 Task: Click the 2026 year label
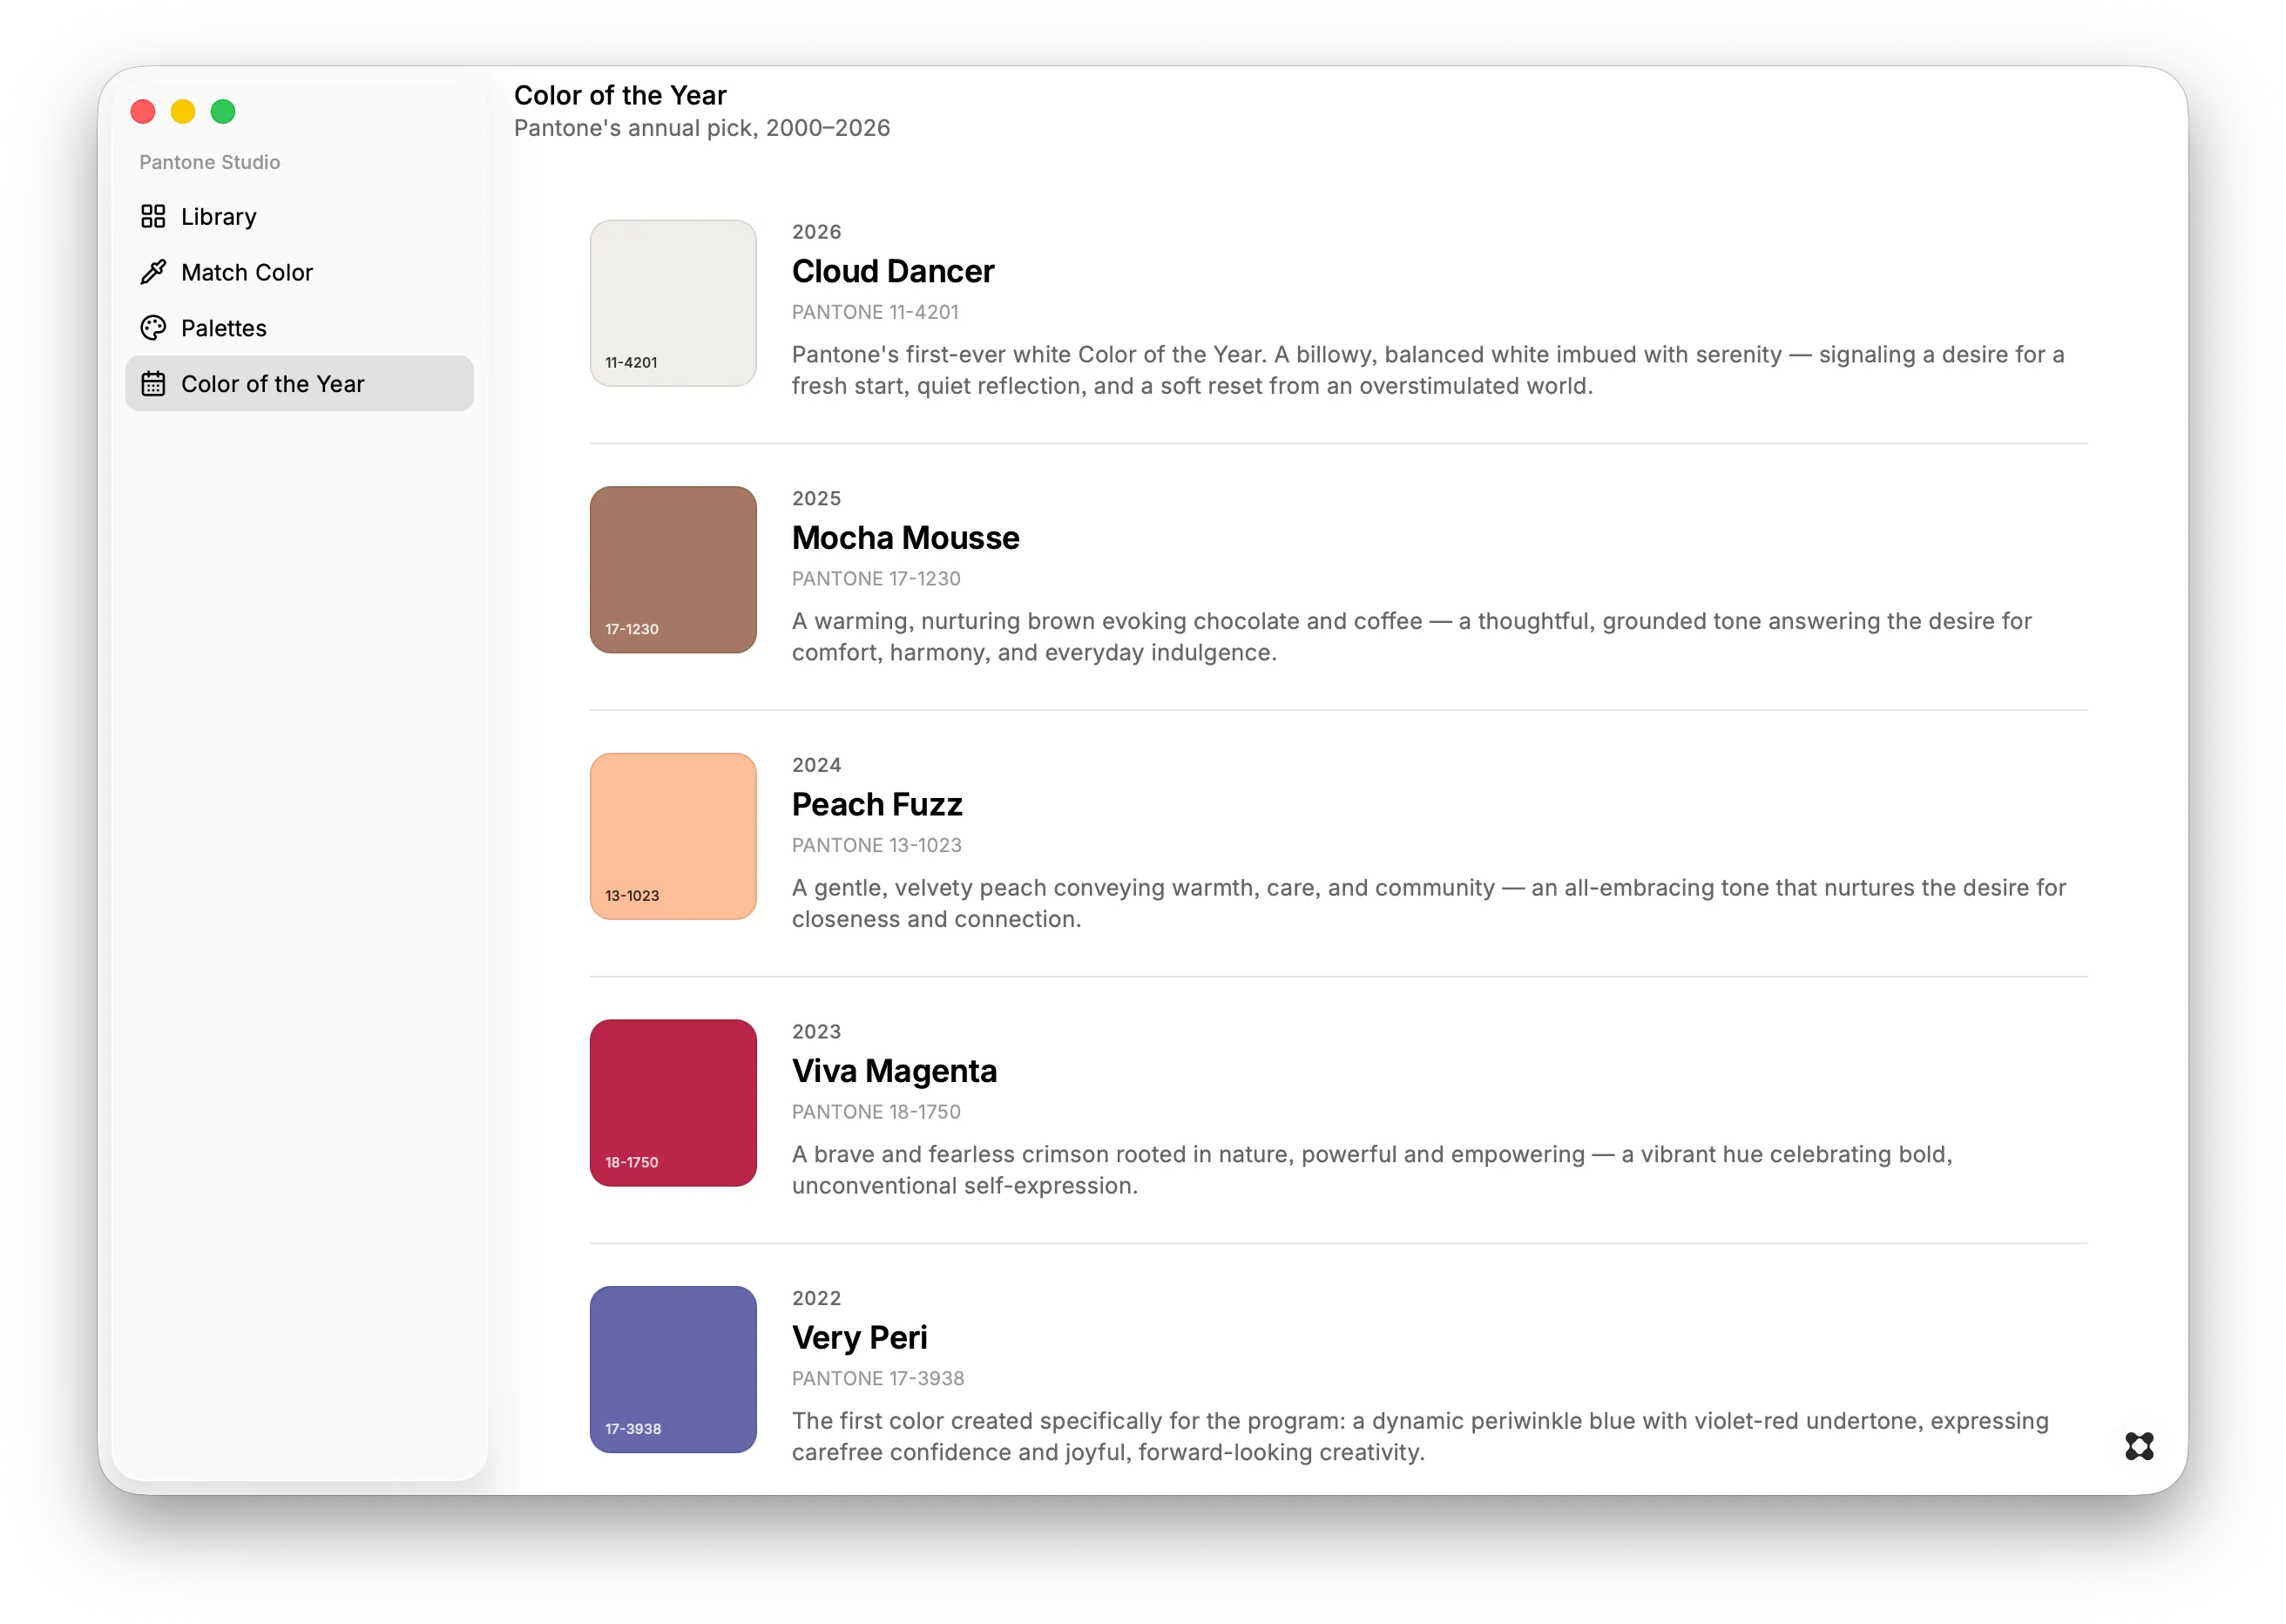click(817, 232)
